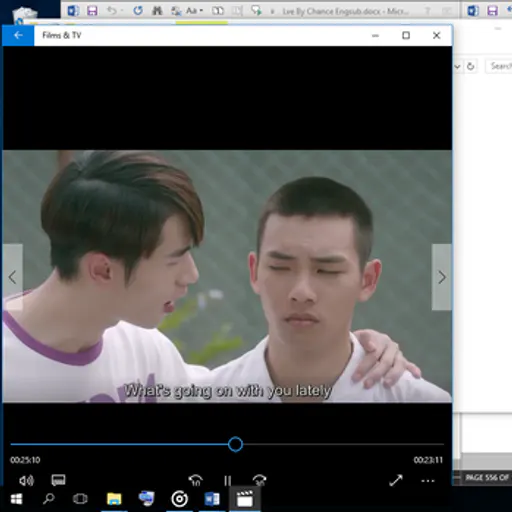Redo action in Word toolbar

[138, 11]
